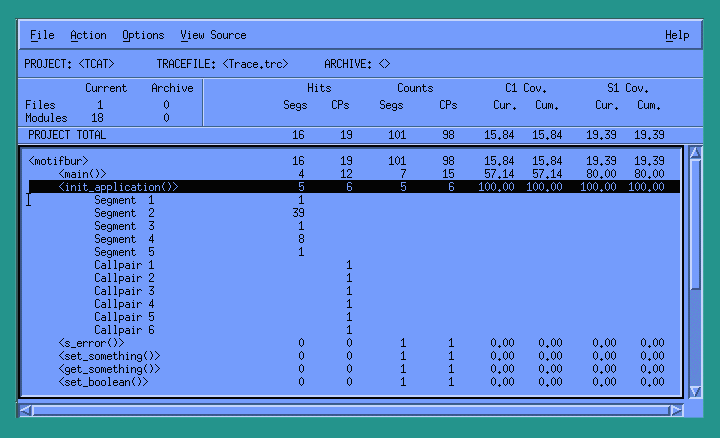Click the horizontal scrollbar right arrow
The height and width of the screenshot is (438, 720).
(x=677, y=410)
